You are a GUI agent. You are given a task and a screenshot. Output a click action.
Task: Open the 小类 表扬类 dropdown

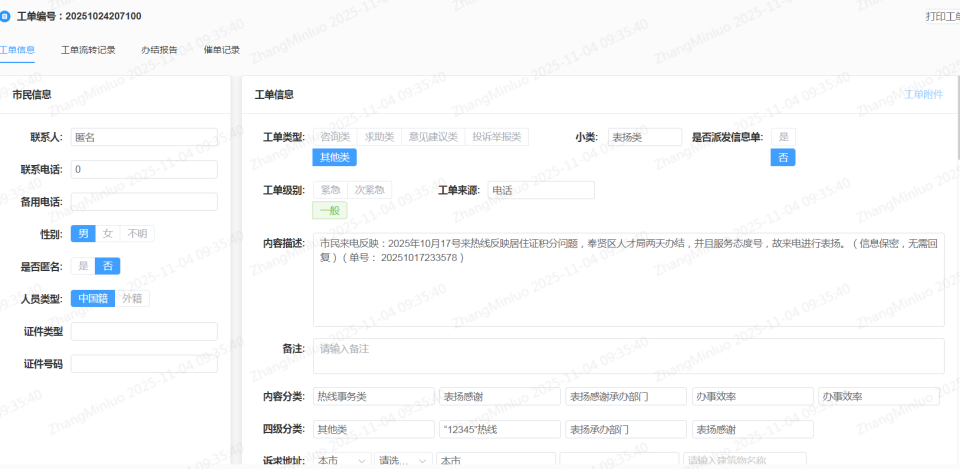(x=645, y=137)
